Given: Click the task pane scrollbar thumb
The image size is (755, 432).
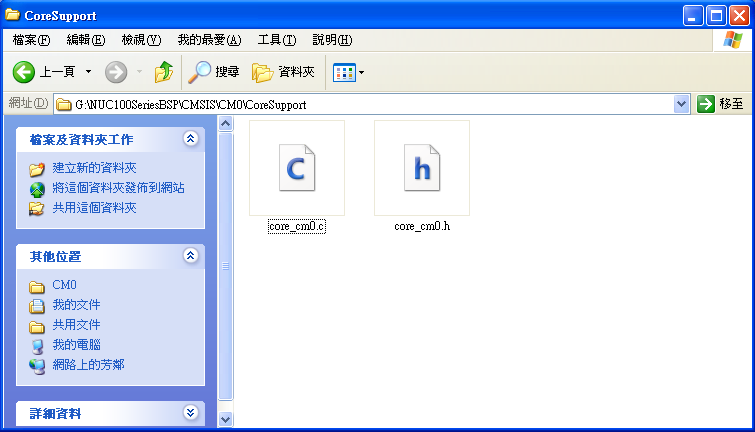Looking at the screenshot, I should coord(225,266).
